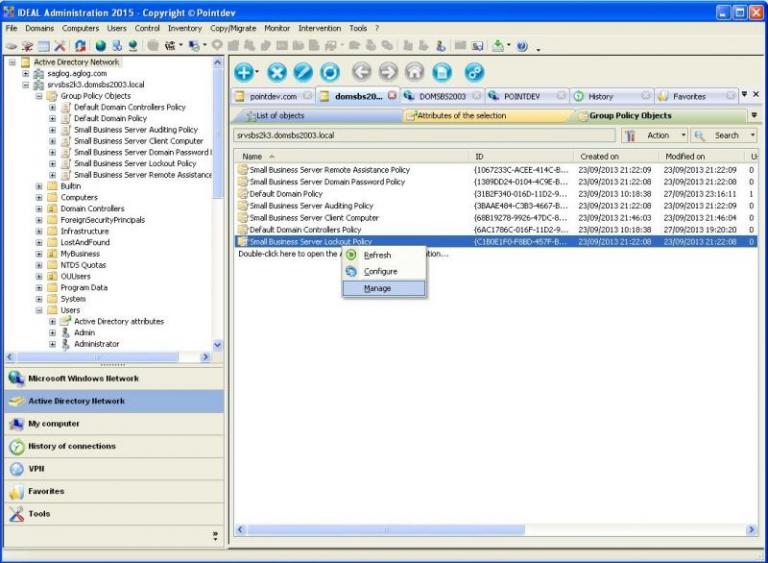
Task: Click the History of connections clock icon
Action: [x=16, y=447]
